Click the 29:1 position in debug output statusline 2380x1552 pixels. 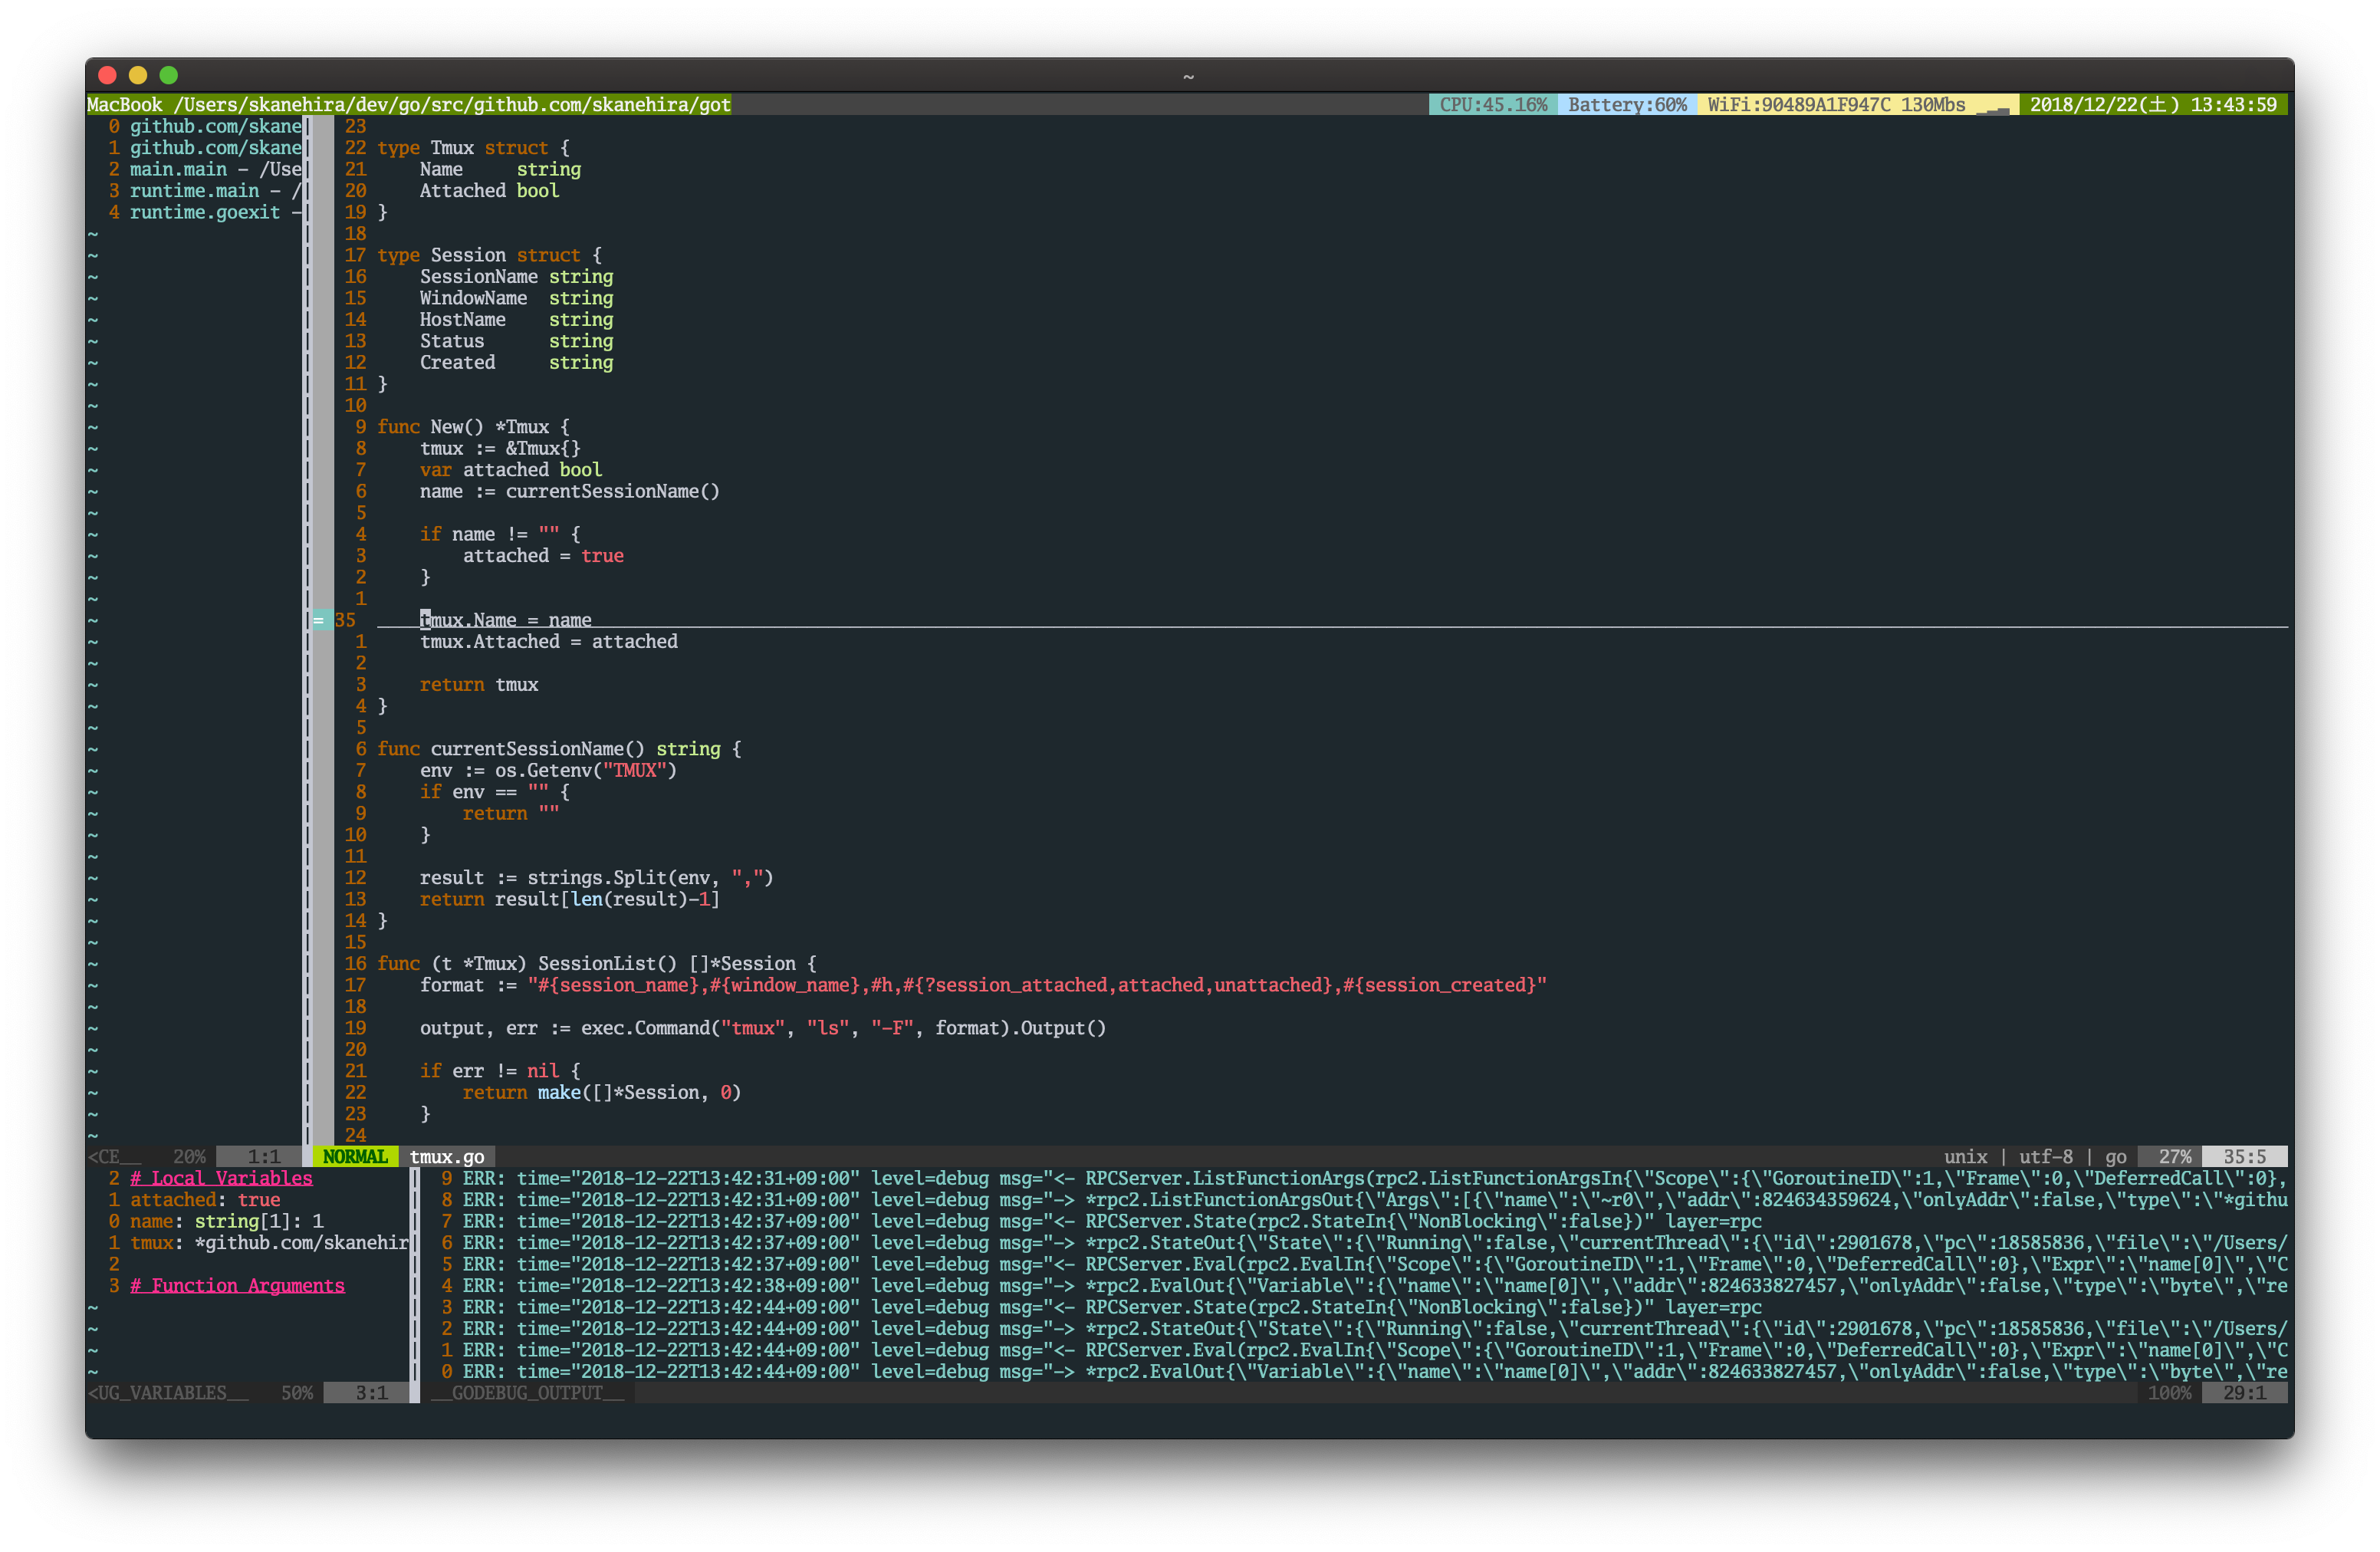(x=2244, y=1393)
